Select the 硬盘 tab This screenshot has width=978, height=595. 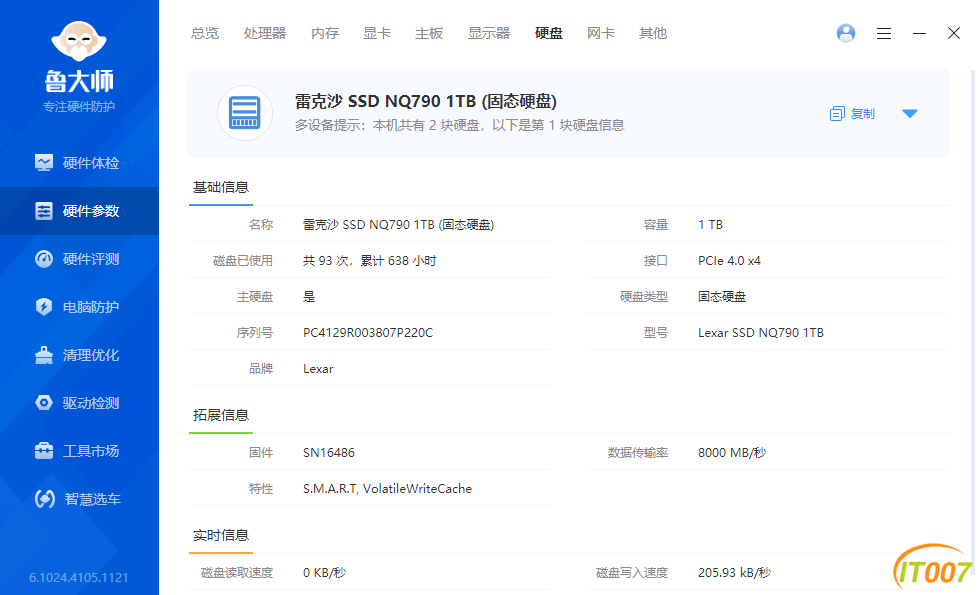click(549, 33)
